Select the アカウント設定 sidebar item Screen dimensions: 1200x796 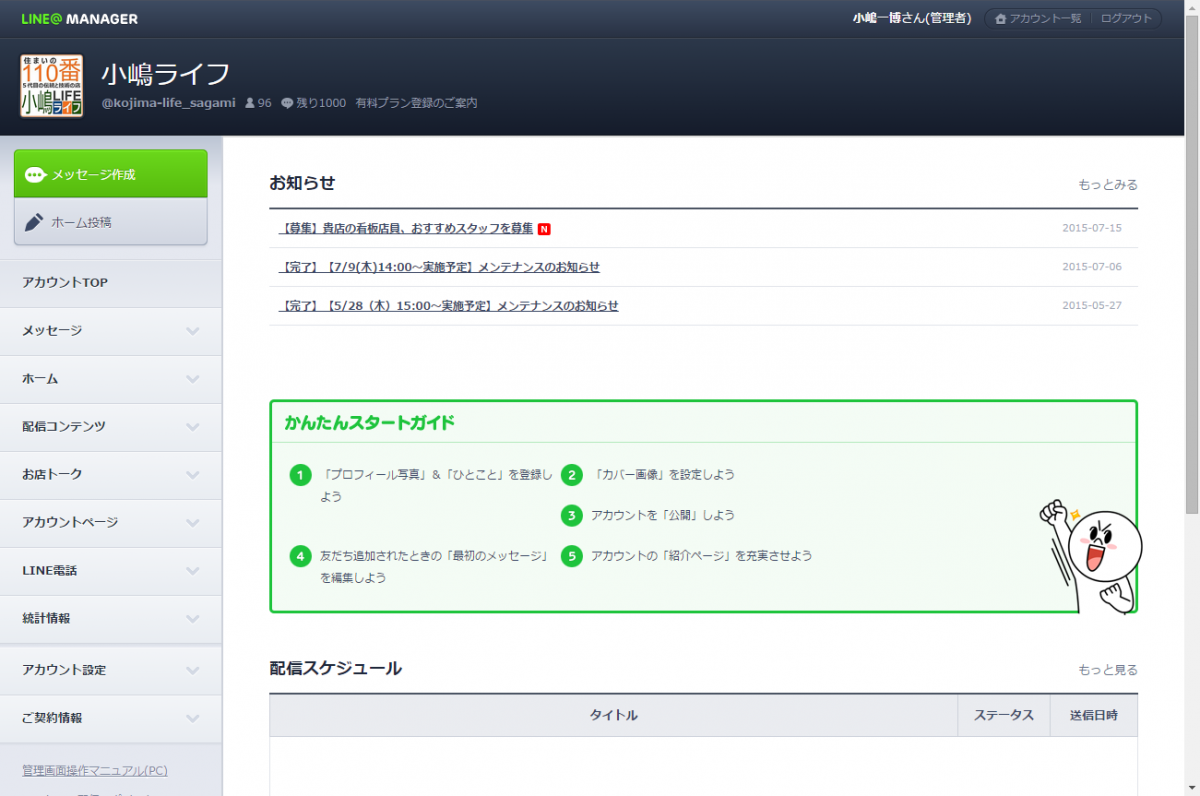(111, 670)
